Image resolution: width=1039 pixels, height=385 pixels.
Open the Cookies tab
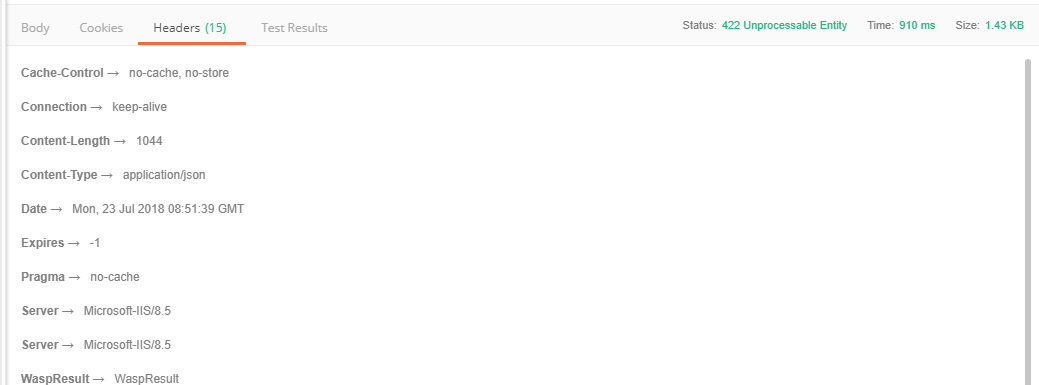[101, 28]
